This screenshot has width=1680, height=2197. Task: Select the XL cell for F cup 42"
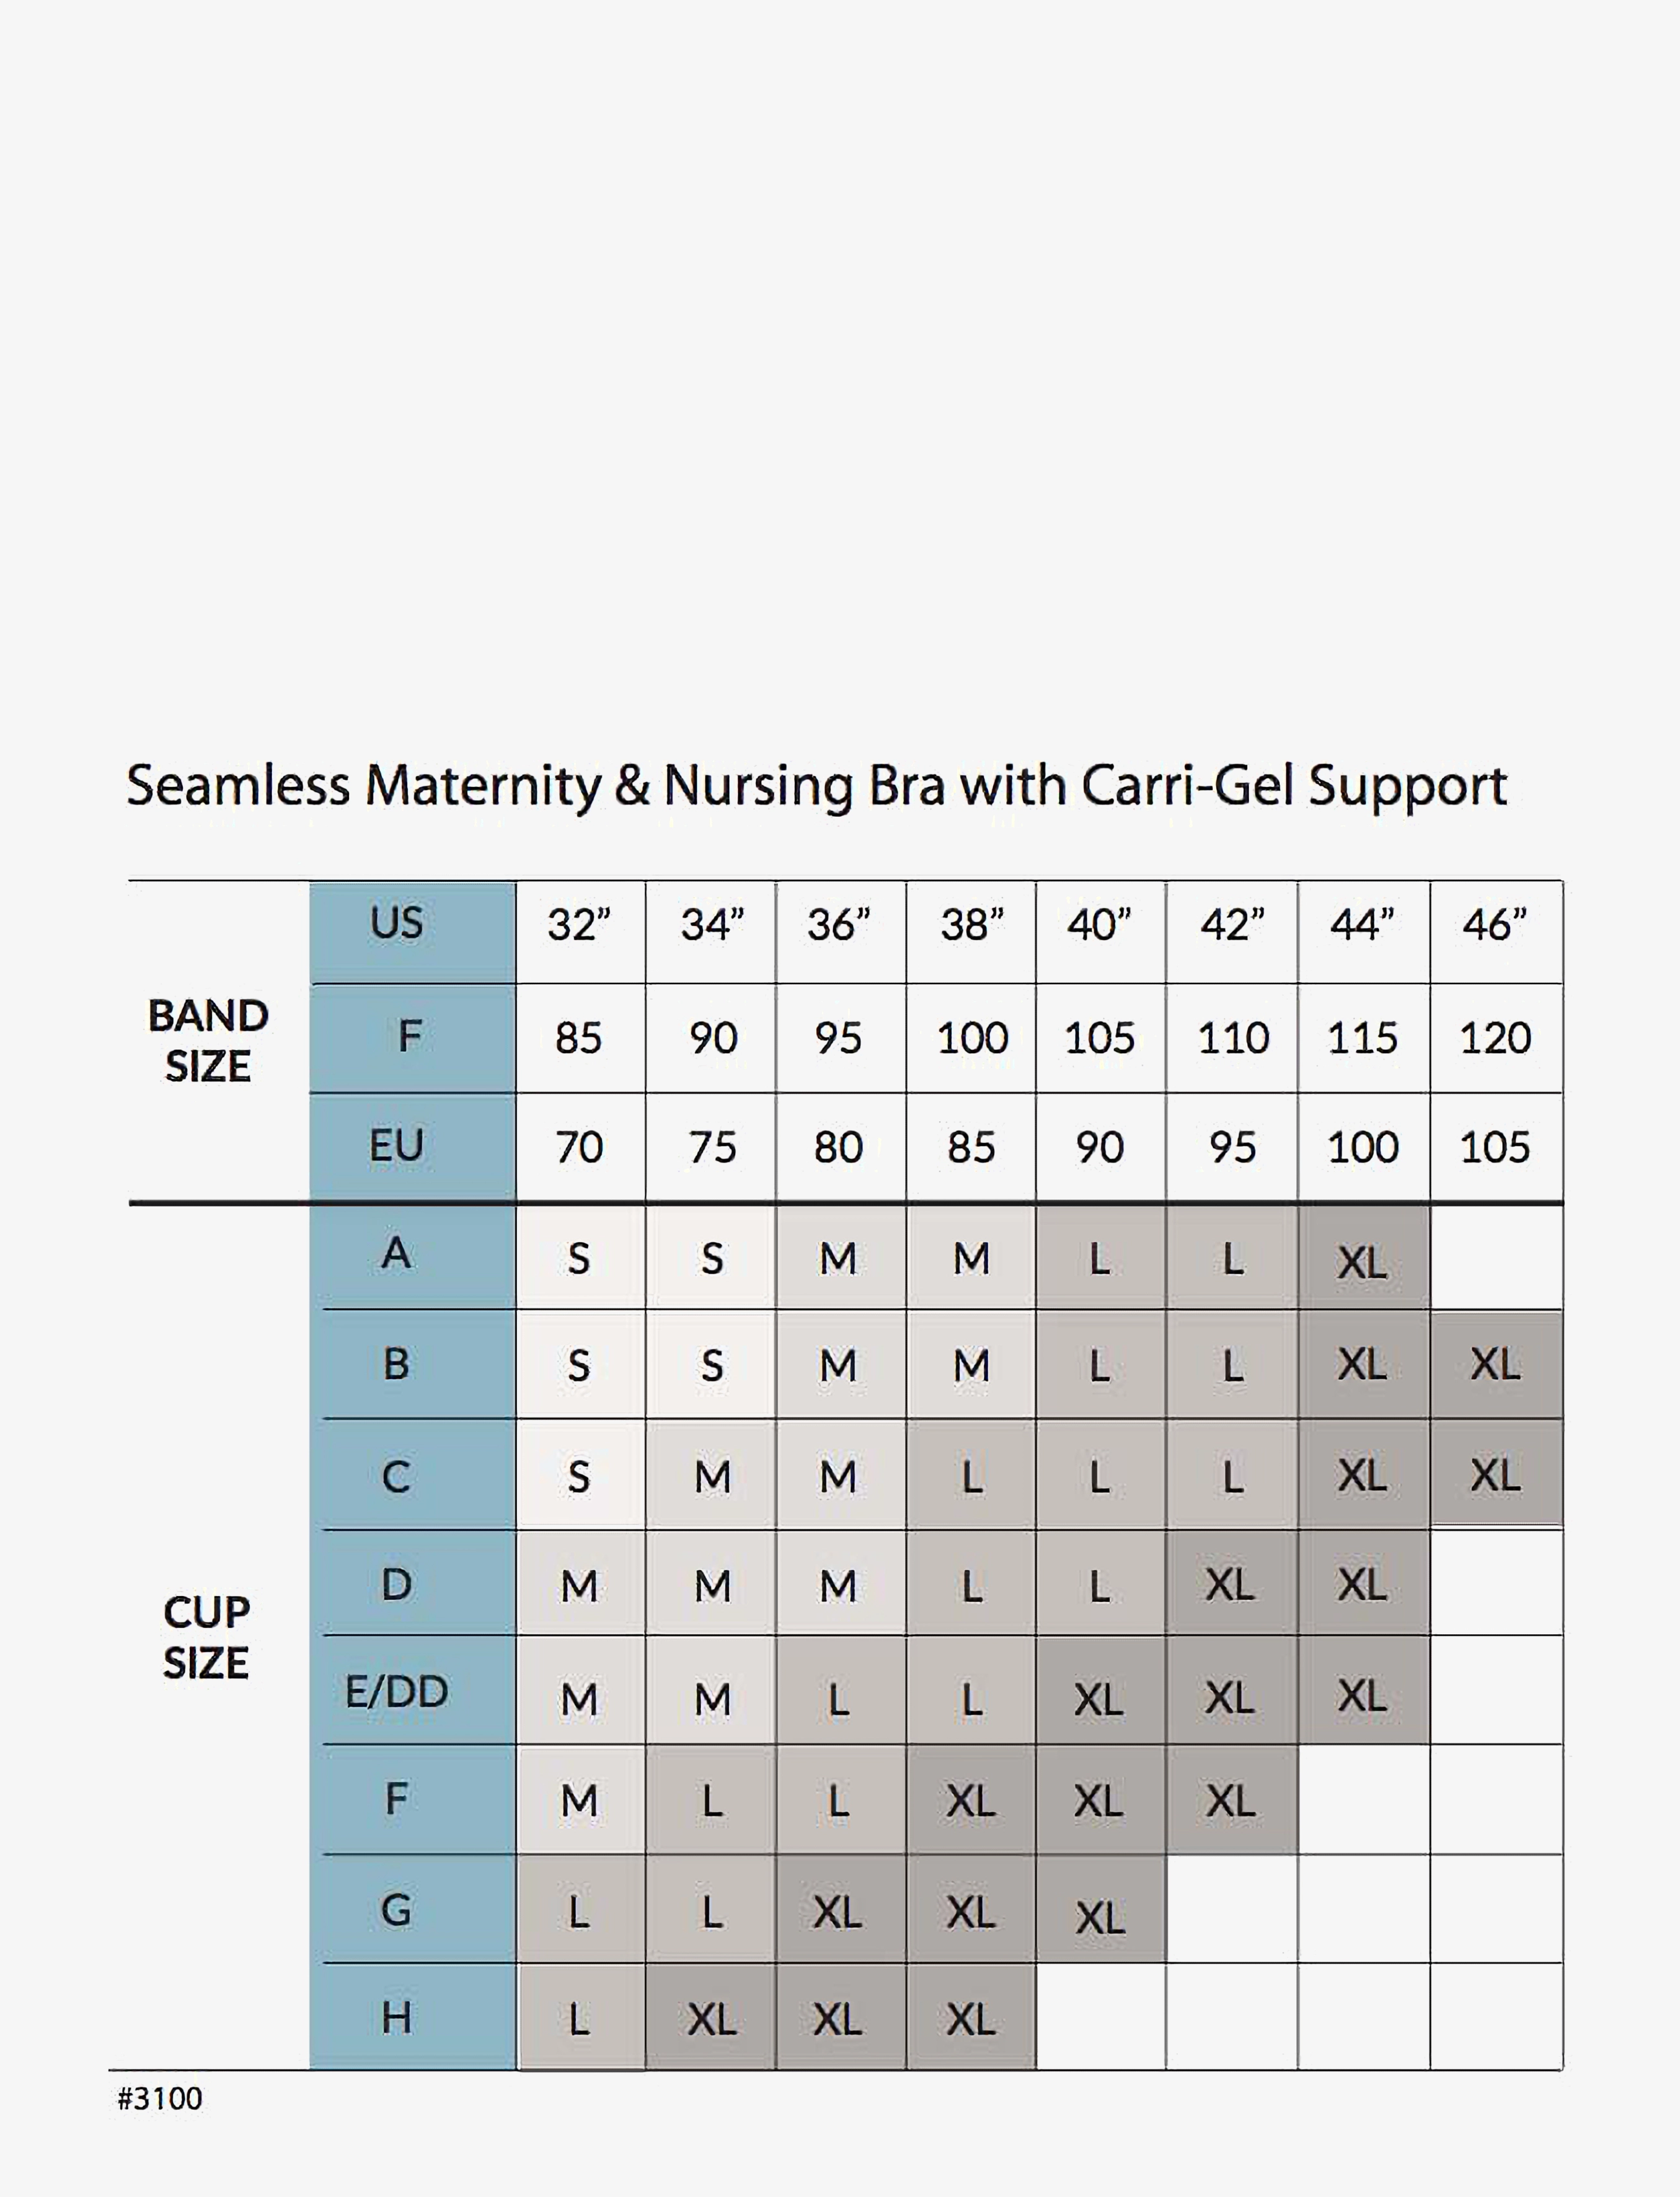tap(1231, 1800)
